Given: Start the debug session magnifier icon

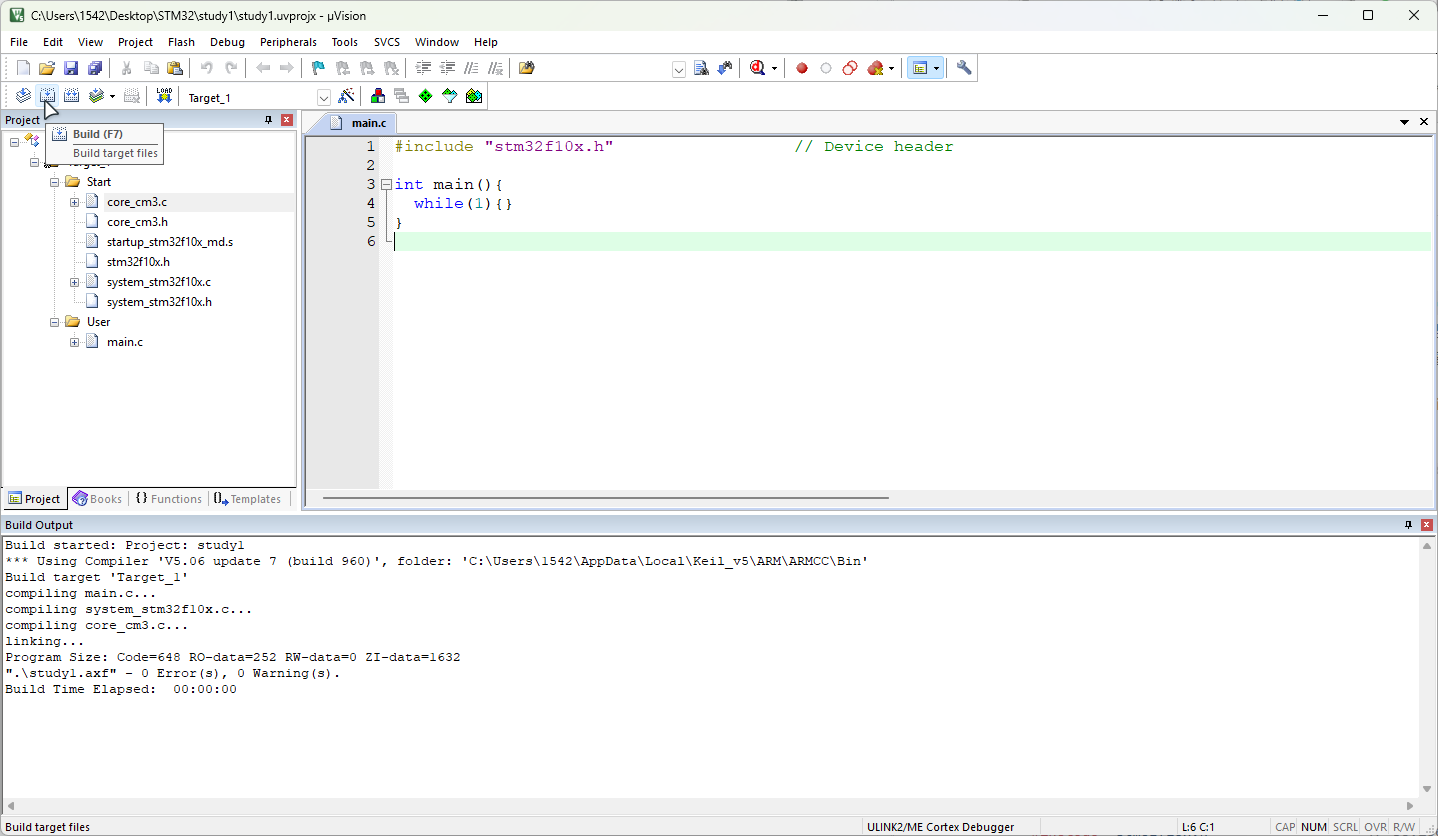Looking at the screenshot, I should click(x=757, y=68).
